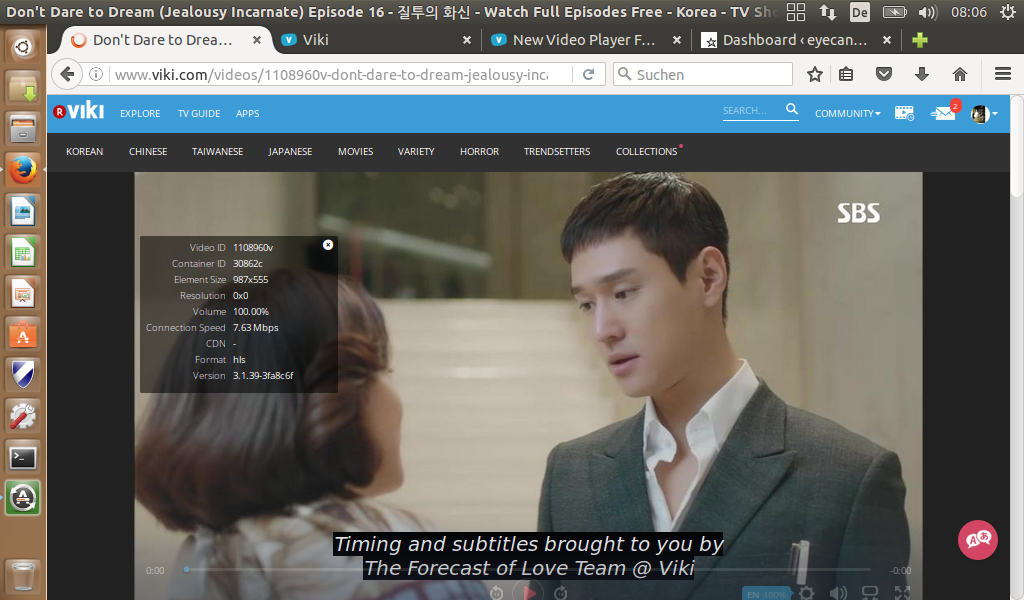
Task: Open the session gear menu top-right
Action: tap(1008, 12)
